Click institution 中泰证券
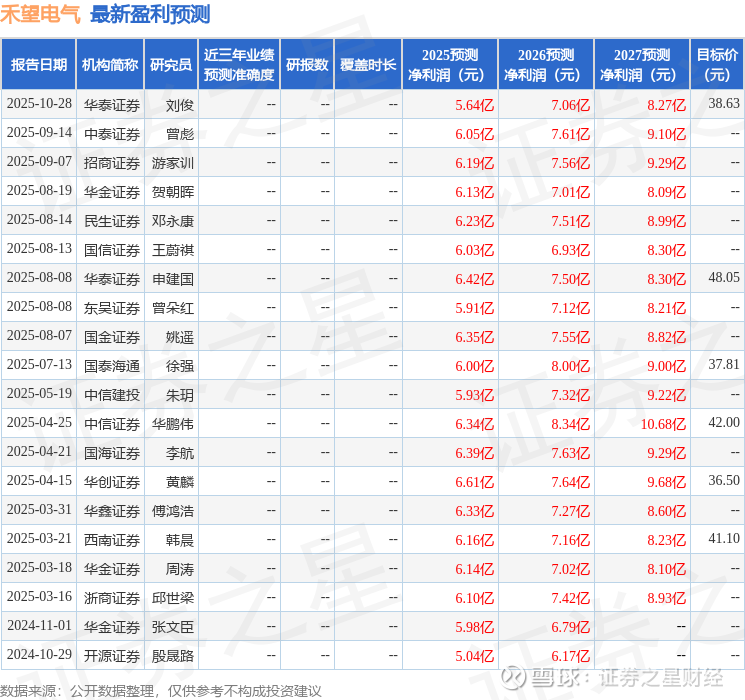This screenshot has height=700, width=745. coord(112,134)
